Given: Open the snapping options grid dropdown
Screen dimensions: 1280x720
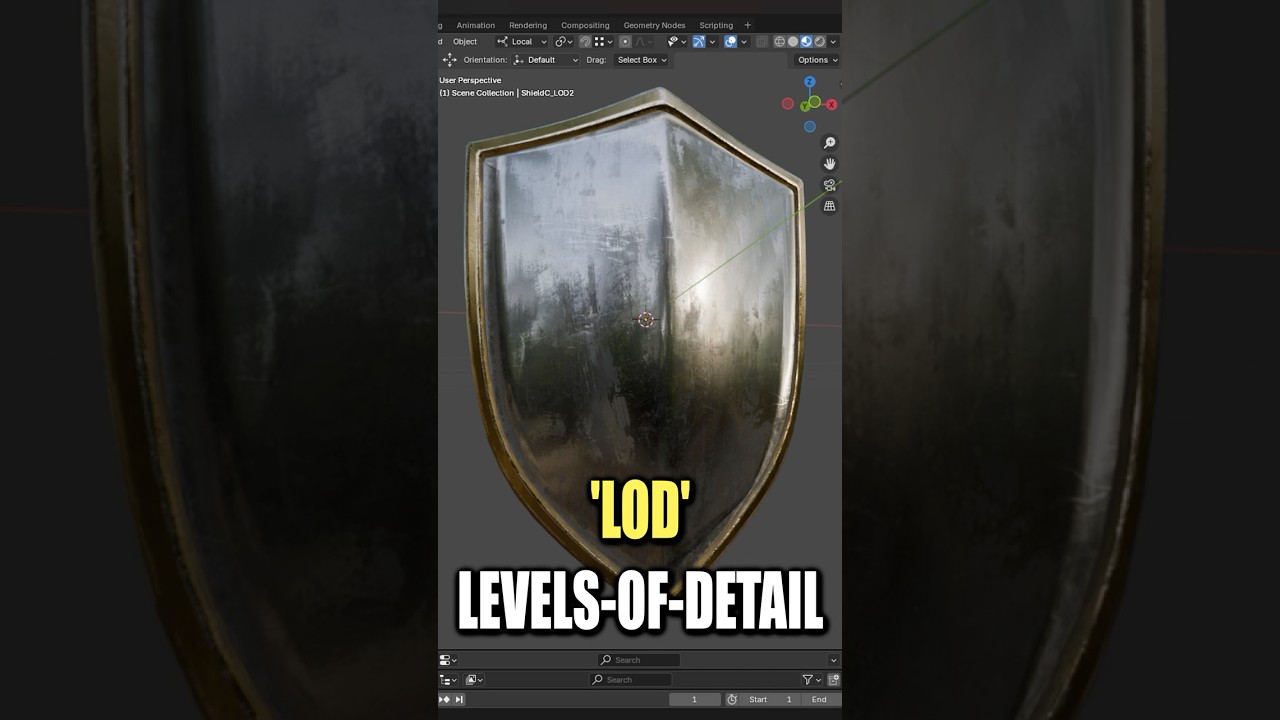Looking at the screenshot, I should pos(603,41).
